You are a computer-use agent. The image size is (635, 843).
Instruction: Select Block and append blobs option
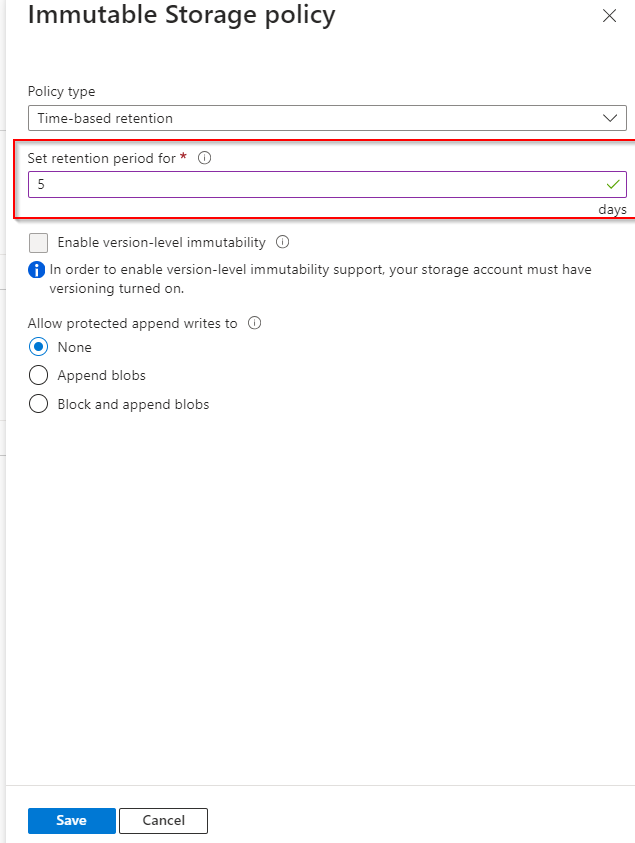(x=39, y=405)
